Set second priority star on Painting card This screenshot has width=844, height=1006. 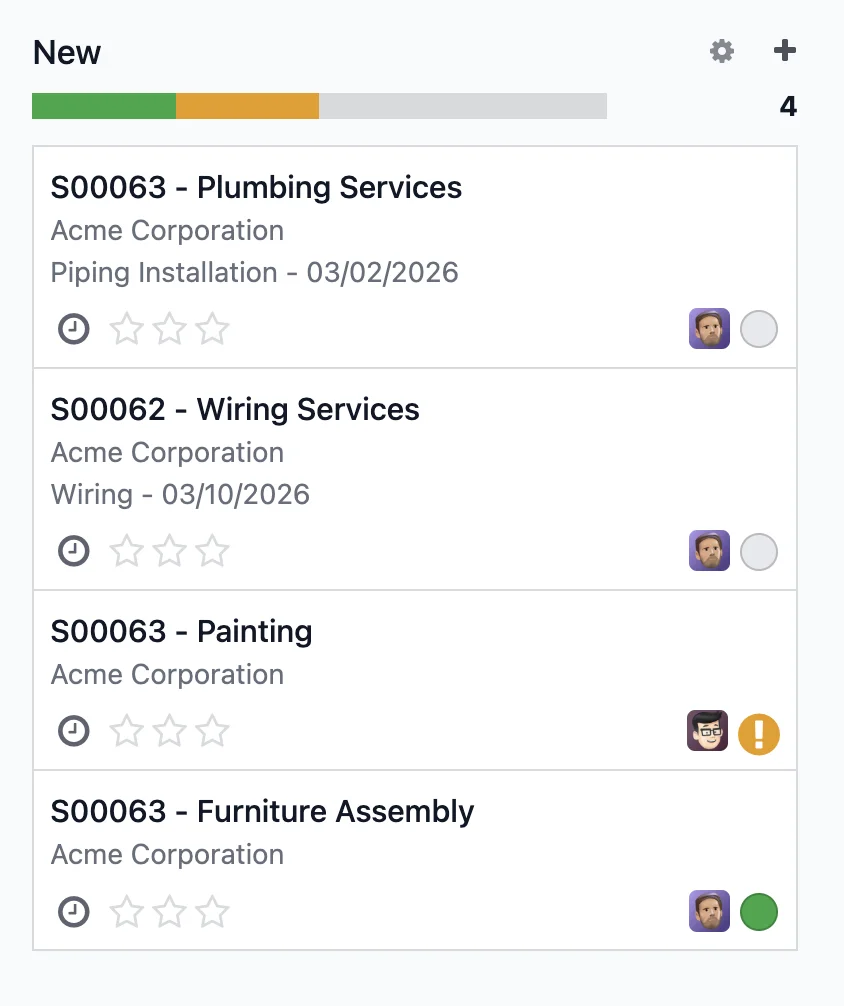coord(169,731)
